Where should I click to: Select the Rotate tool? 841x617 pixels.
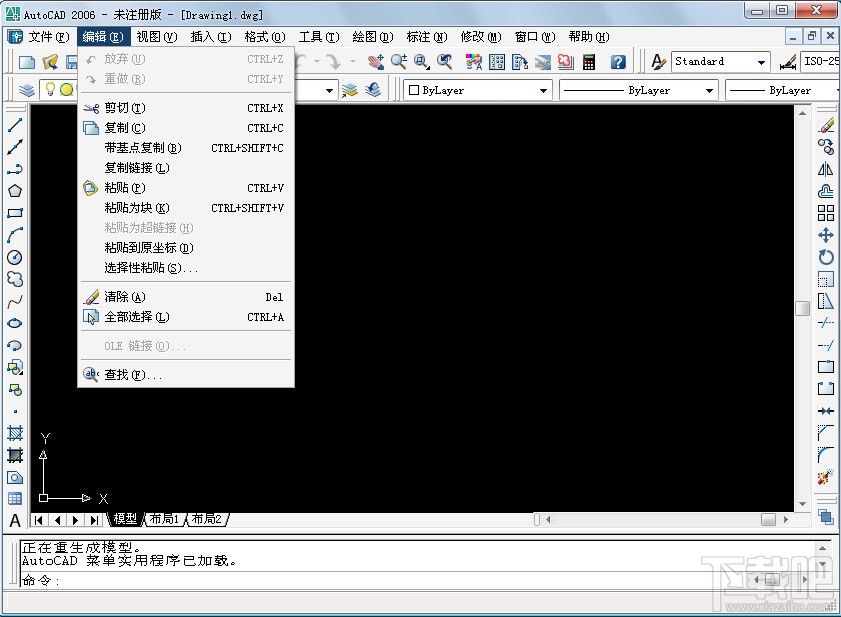(826, 256)
